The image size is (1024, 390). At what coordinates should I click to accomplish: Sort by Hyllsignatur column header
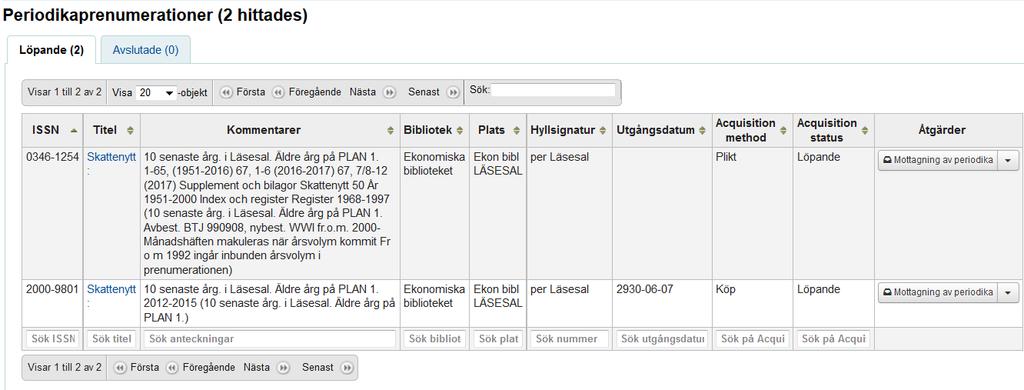[x=569, y=130]
